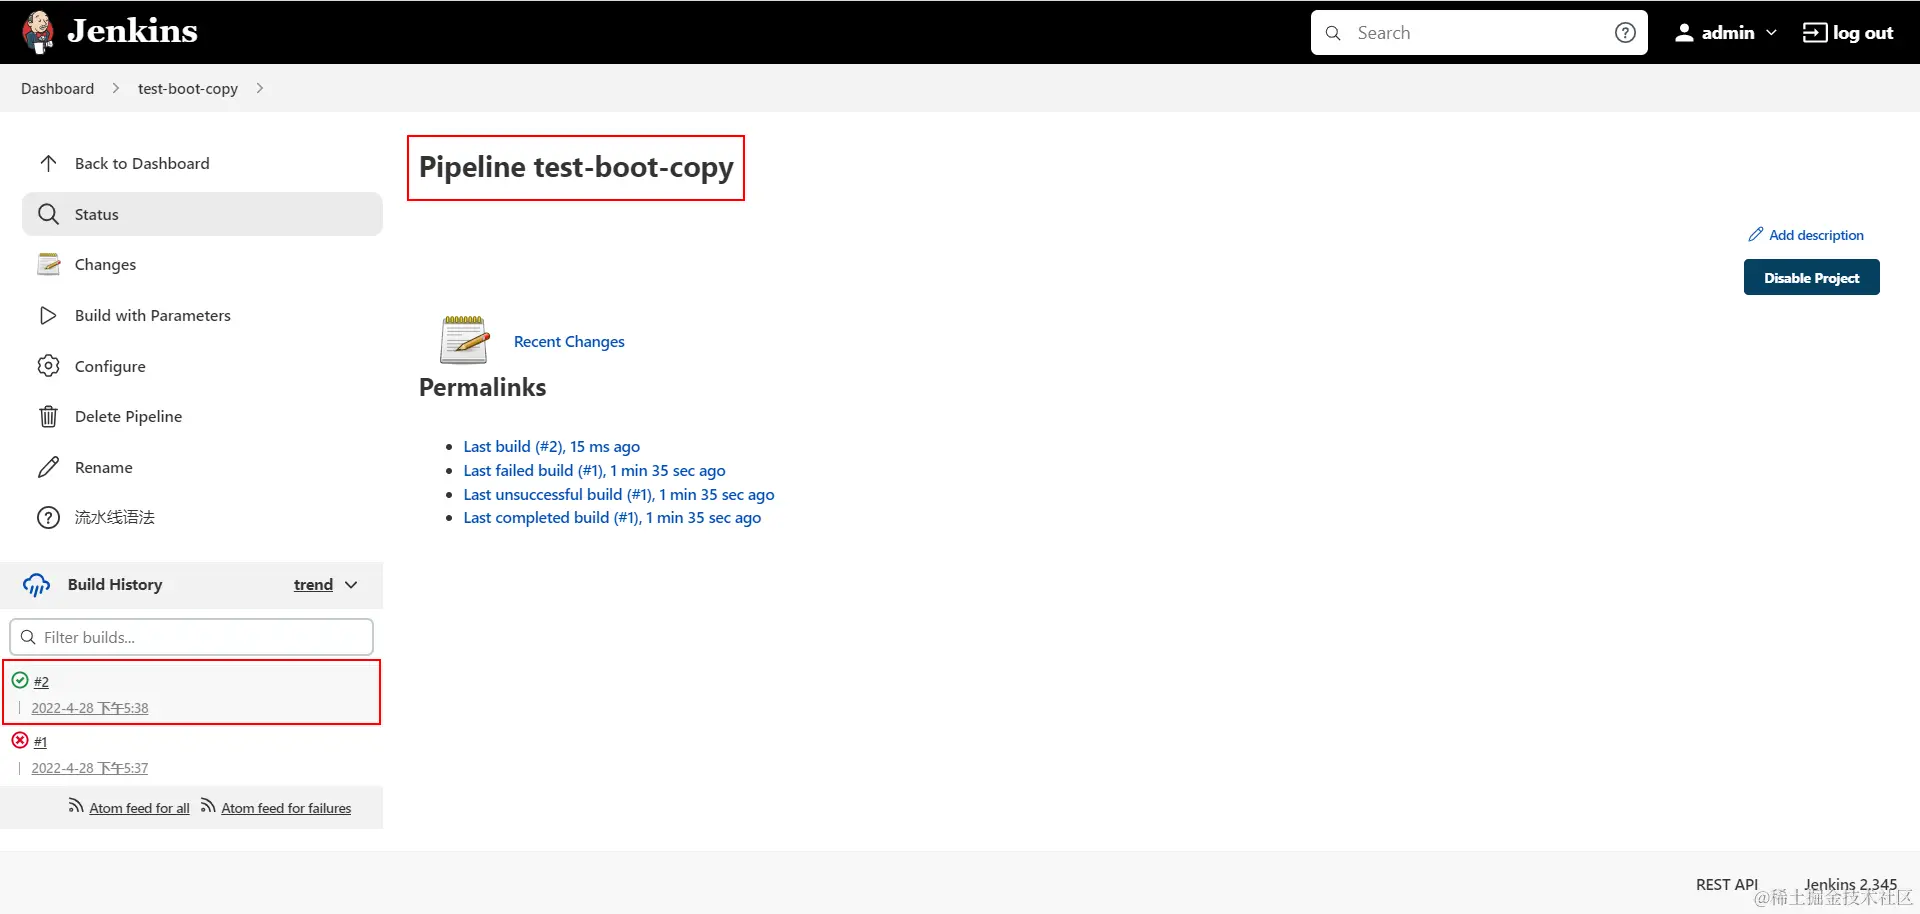The image size is (1920, 914).
Task: Click the search help question mark icon
Action: [1625, 33]
